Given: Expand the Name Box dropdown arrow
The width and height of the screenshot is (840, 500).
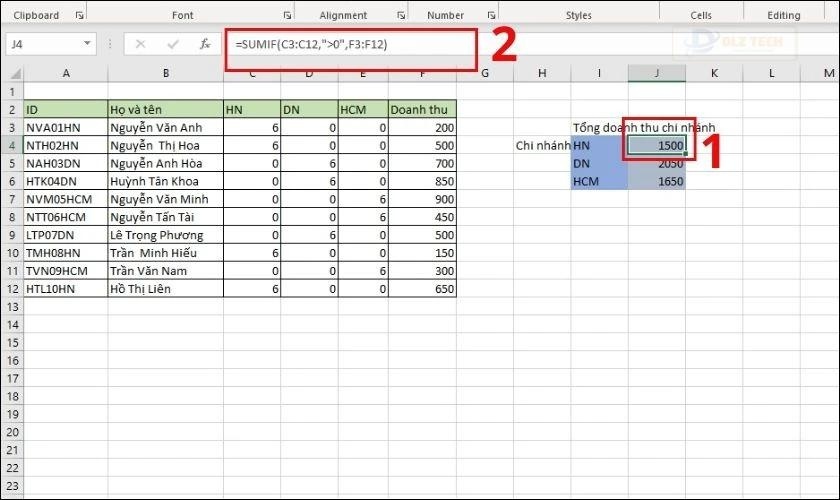Looking at the screenshot, I should pyautogui.click(x=88, y=45).
